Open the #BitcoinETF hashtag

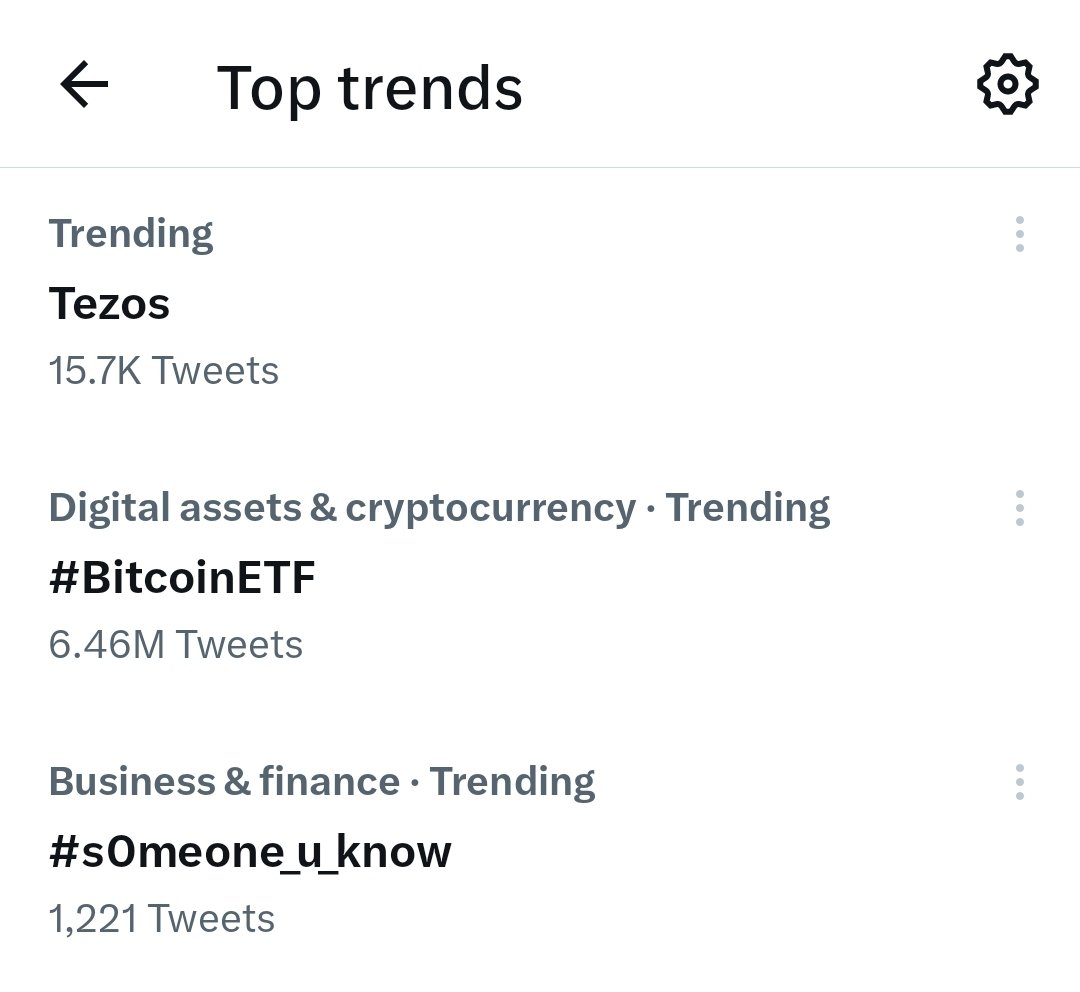(x=182, y=578)
